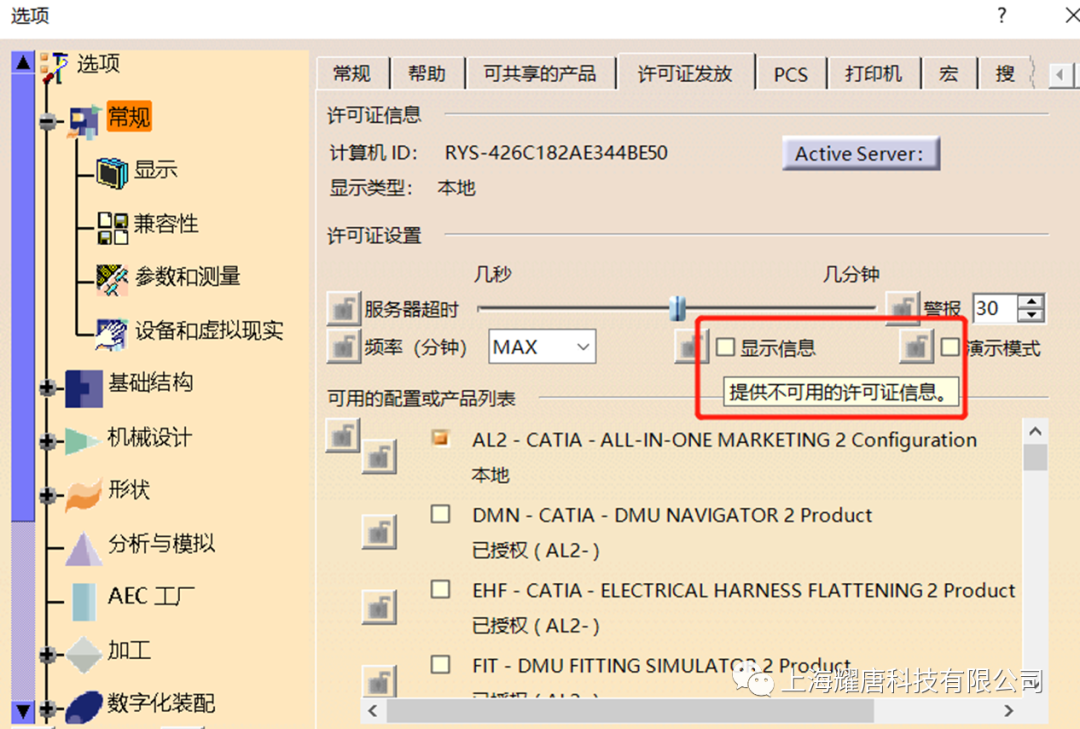Viewport: 1080px width, 729px height.
Task: Click the 参数和测量 icon
Action: pos(112,280)
